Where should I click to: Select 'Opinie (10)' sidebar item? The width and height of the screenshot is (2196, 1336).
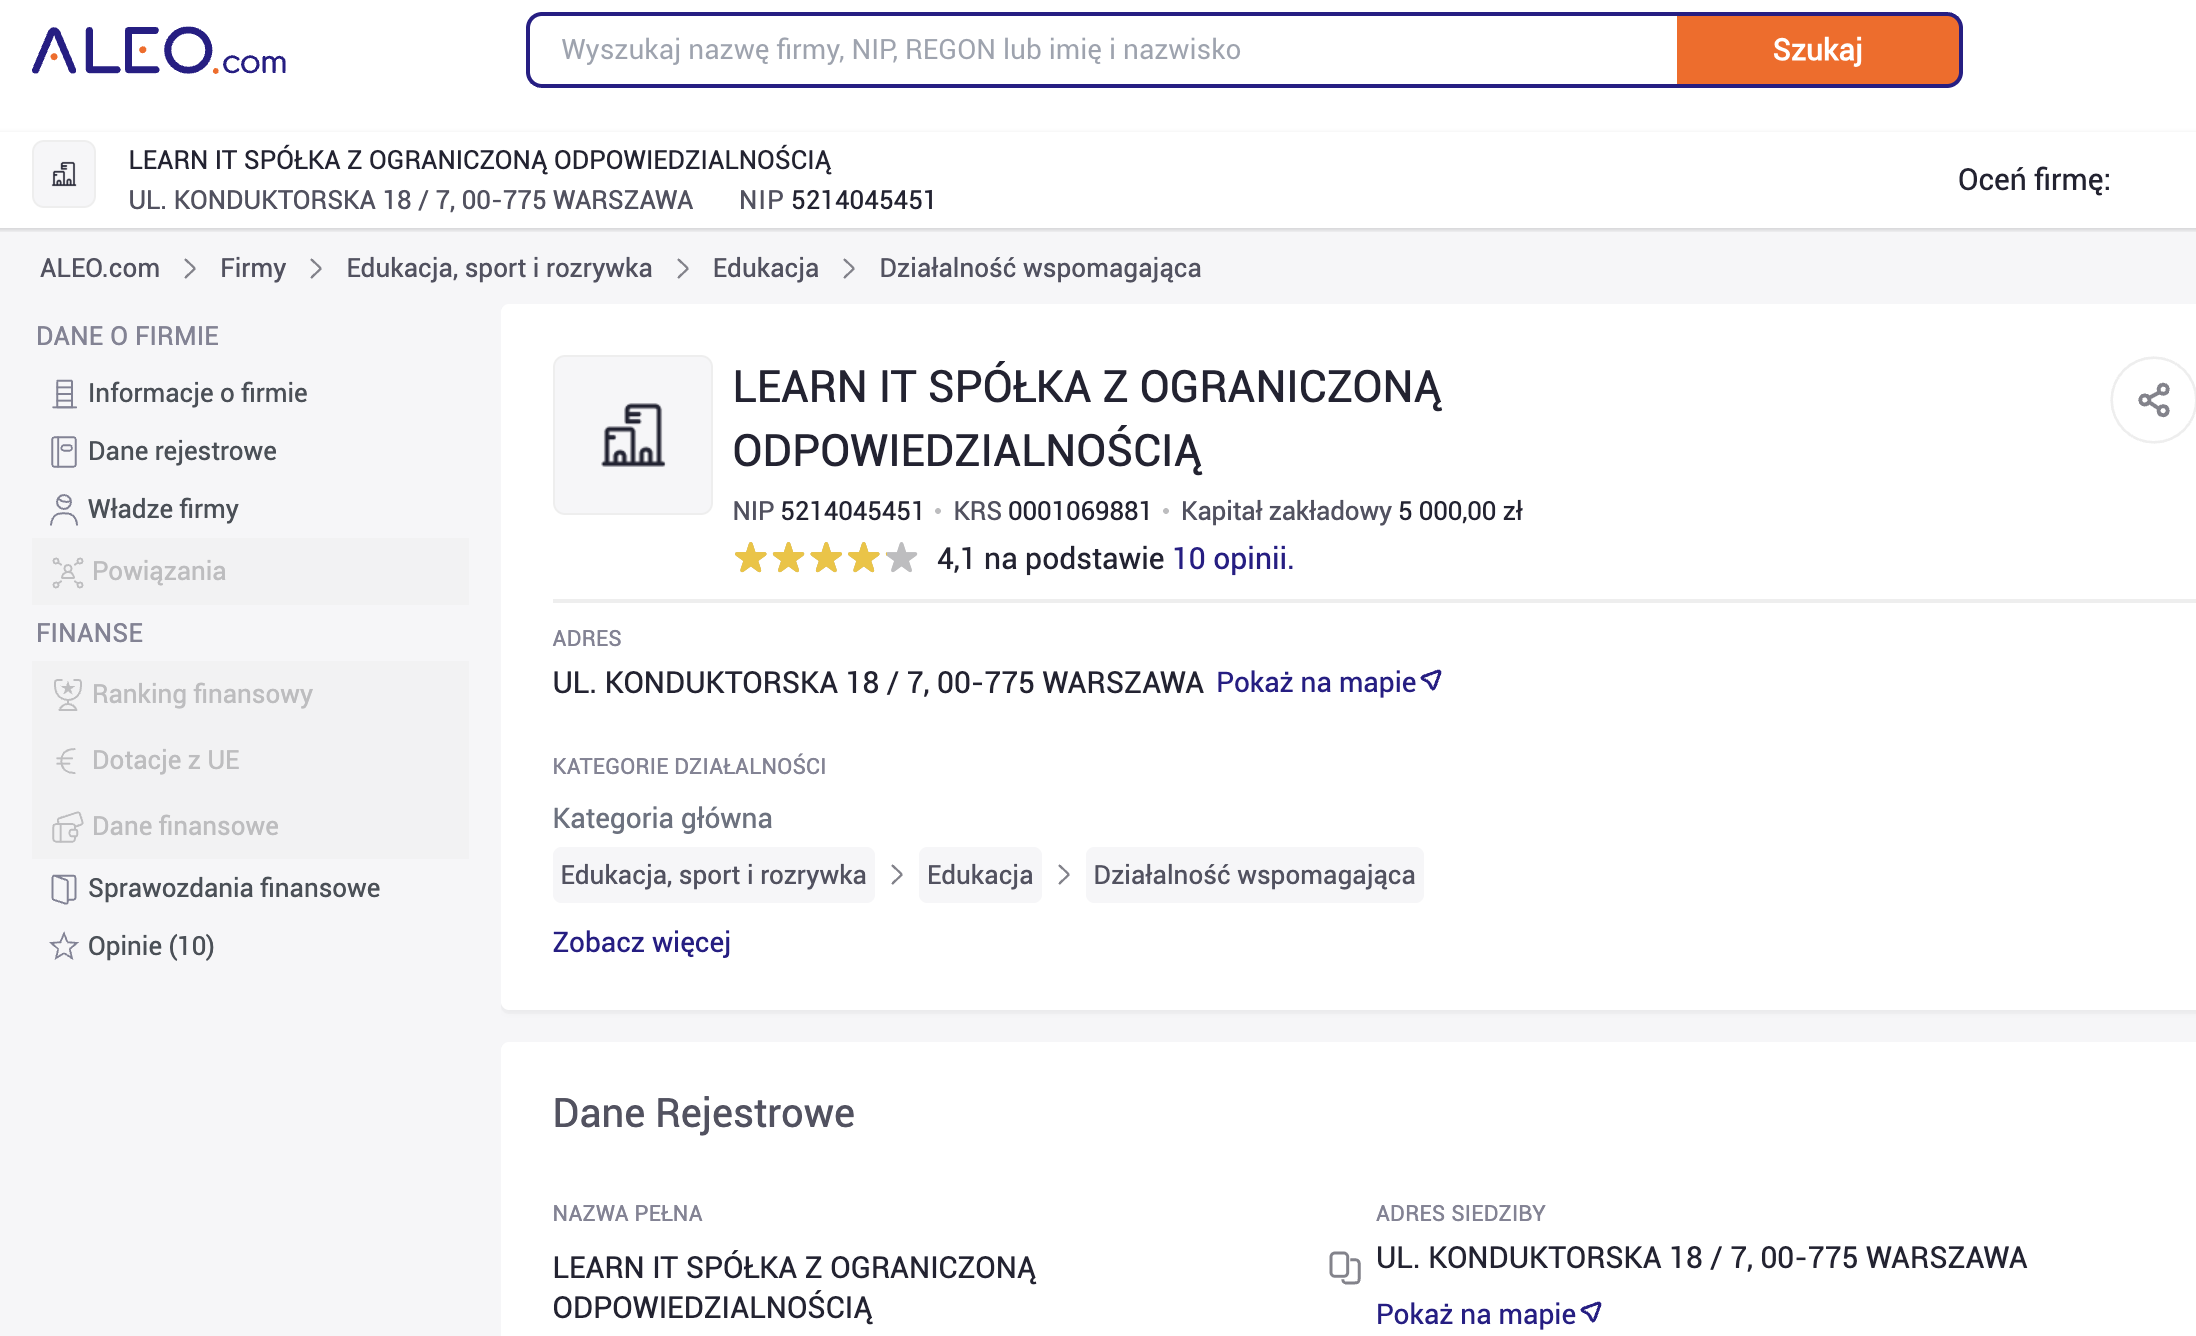(x=151, y=946)
